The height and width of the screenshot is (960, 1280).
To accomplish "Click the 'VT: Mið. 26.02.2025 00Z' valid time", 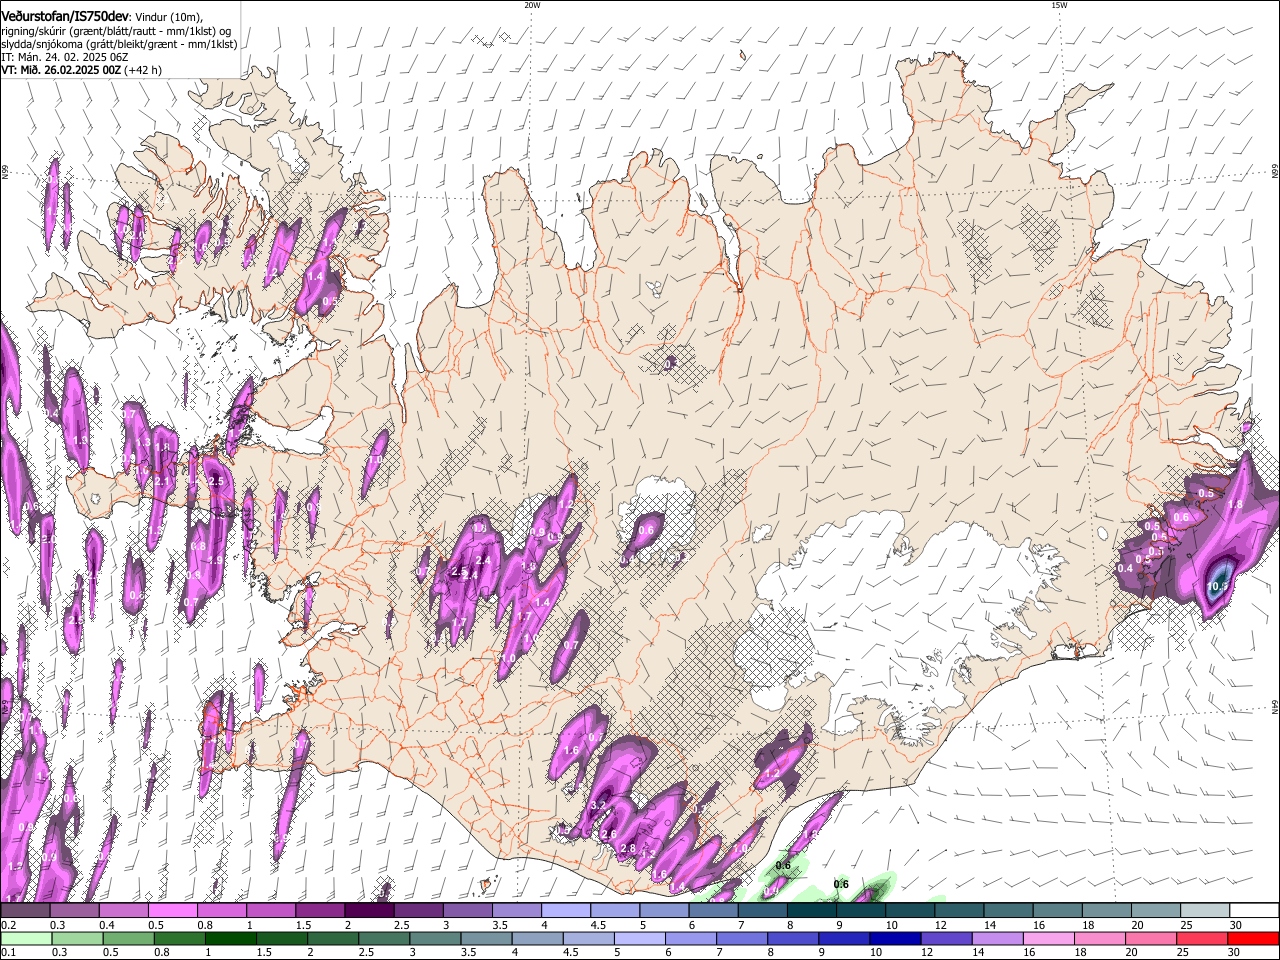I will [62, 70].
